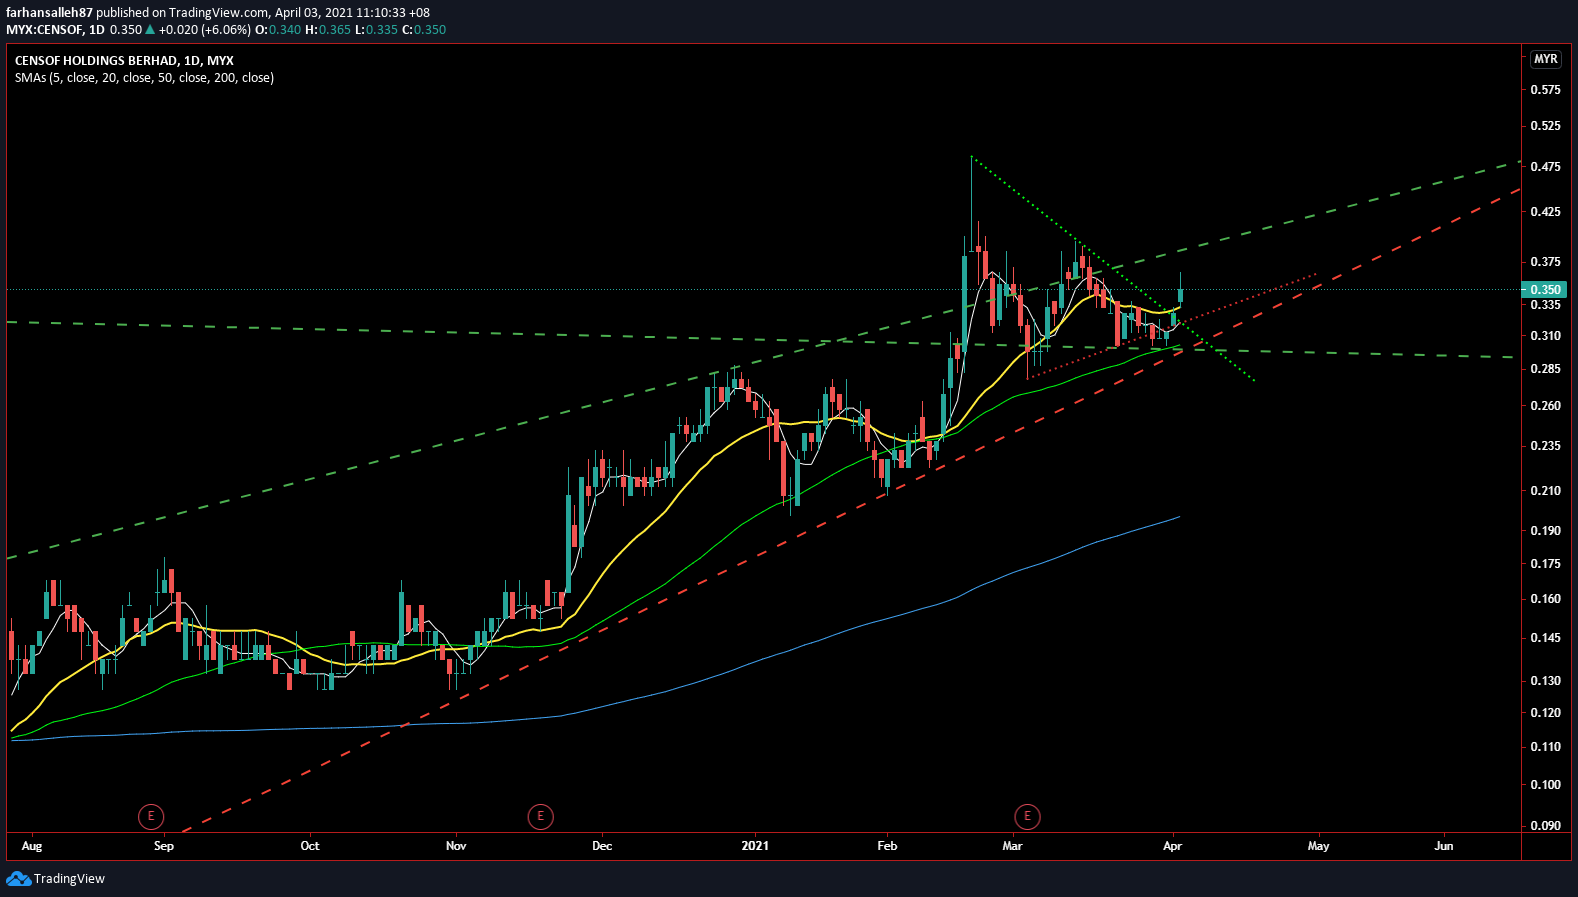Click the 0.160 price axis label

[1545, 599]
